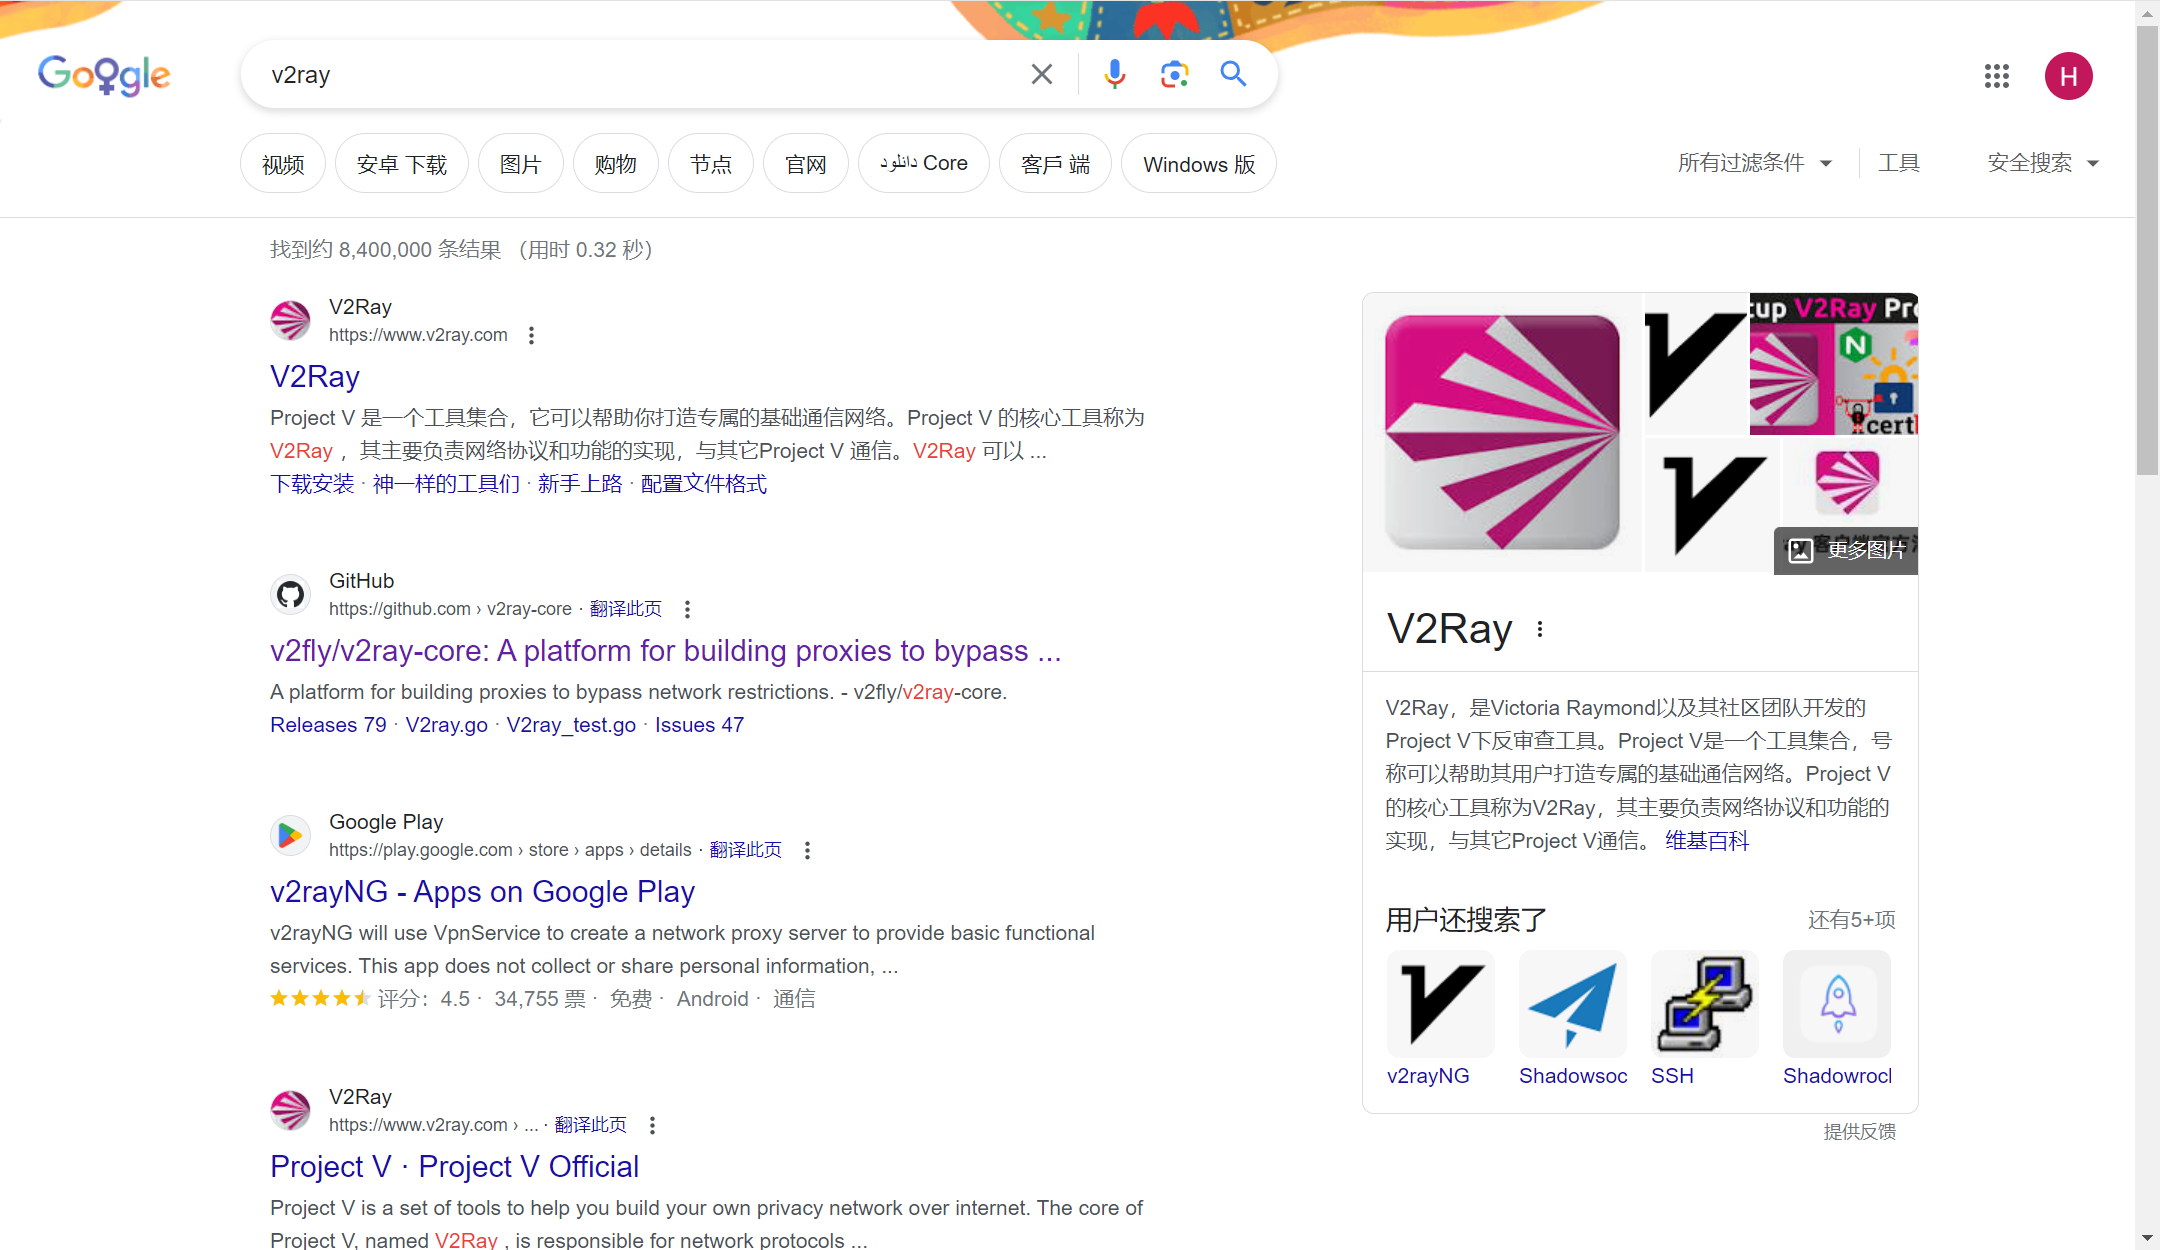Click the GitHub favicon icon
Viewport: 2160px width, 1250px height.
click(290, 594)
